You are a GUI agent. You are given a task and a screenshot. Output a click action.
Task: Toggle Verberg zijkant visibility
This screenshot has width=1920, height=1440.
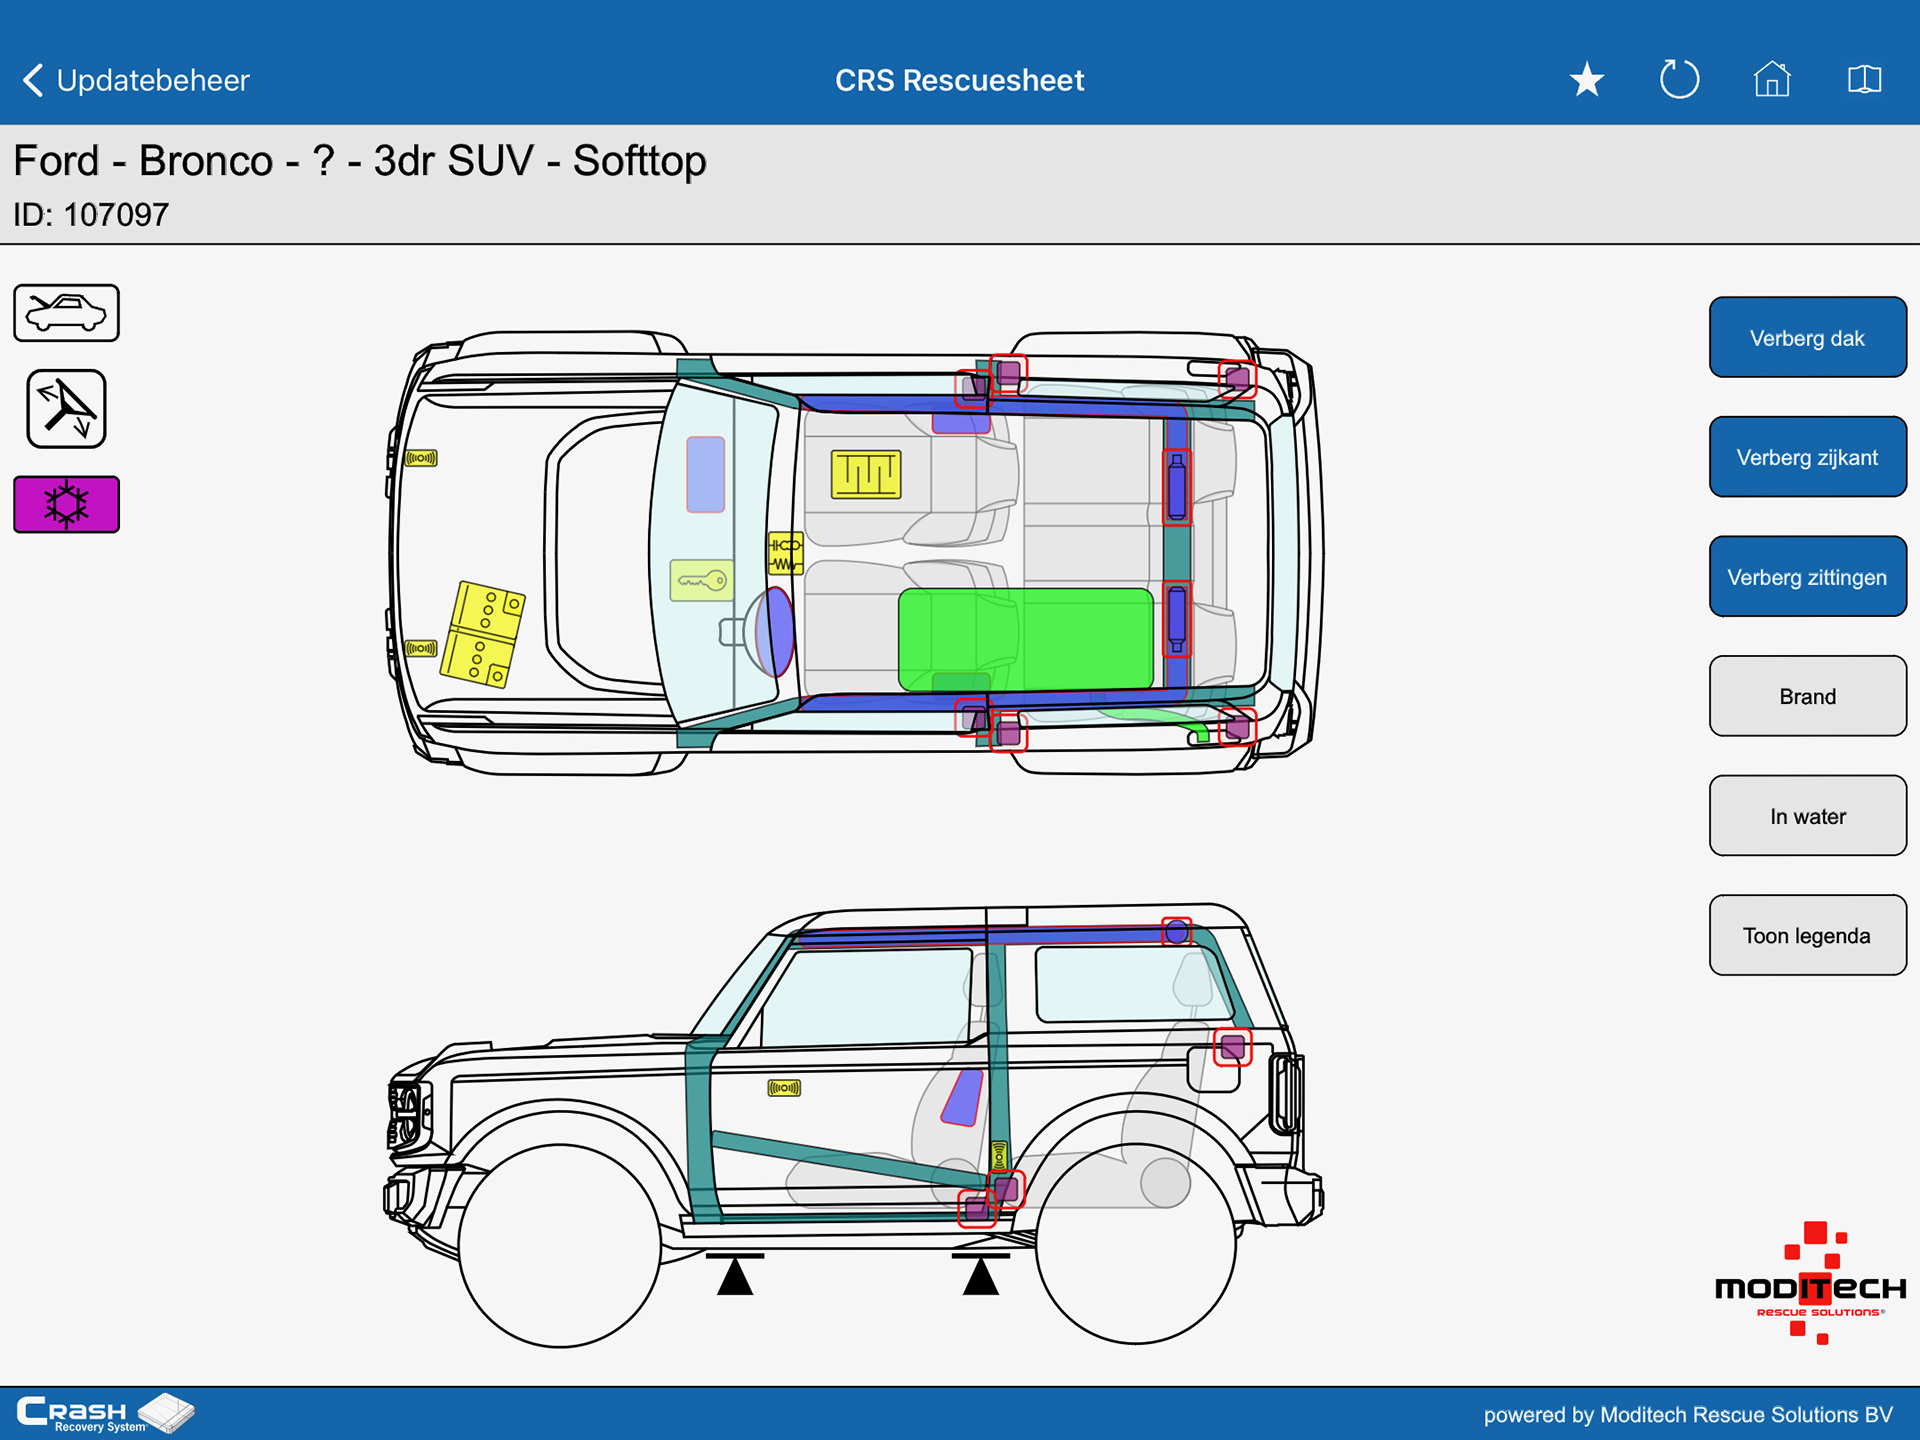pyautogui.click(x=1807, y=457)
